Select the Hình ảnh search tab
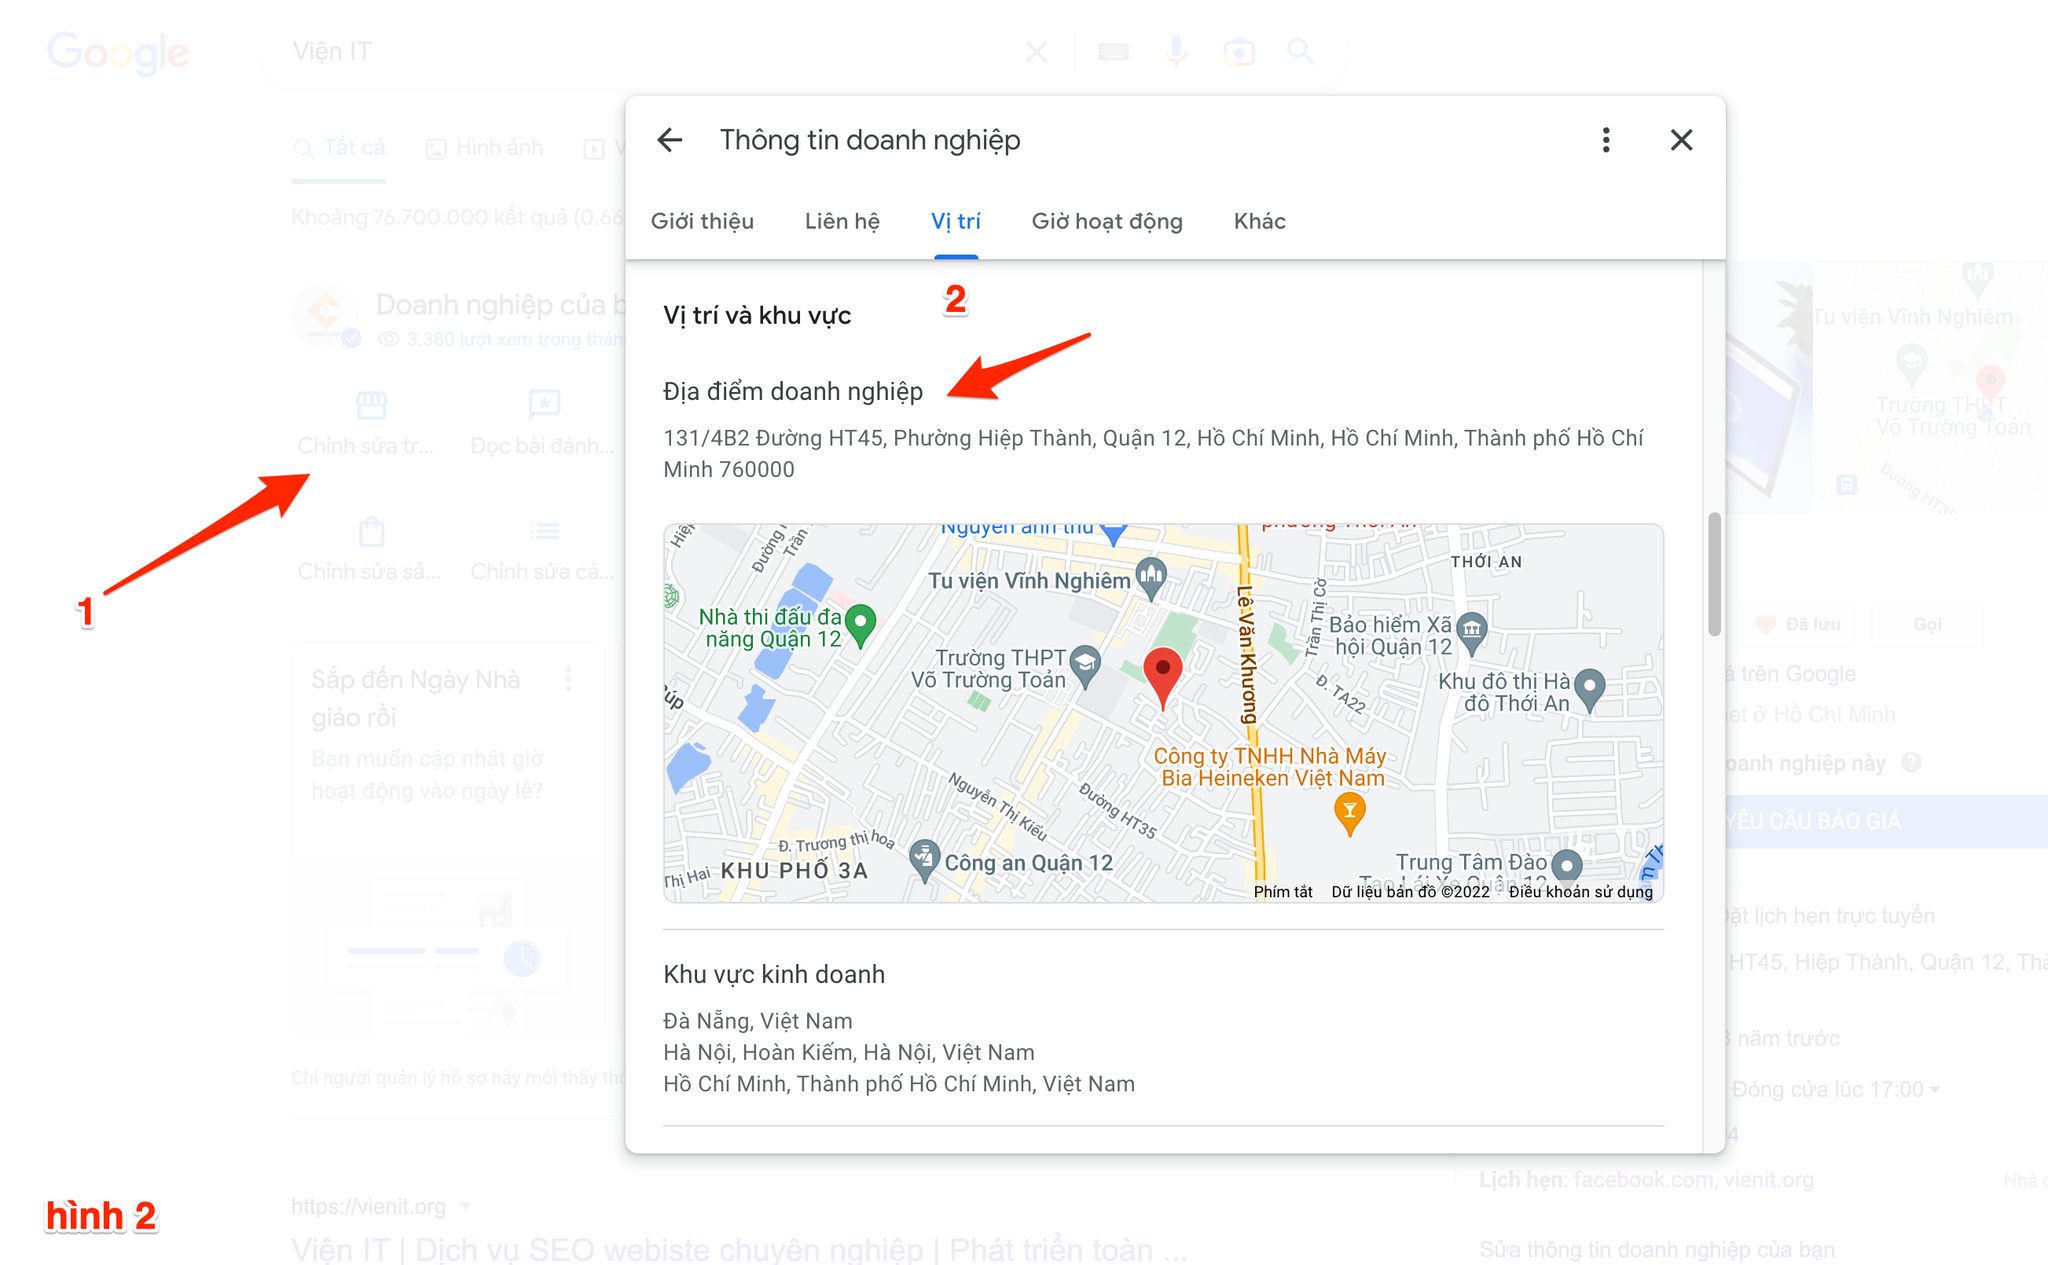 [485, 148]
